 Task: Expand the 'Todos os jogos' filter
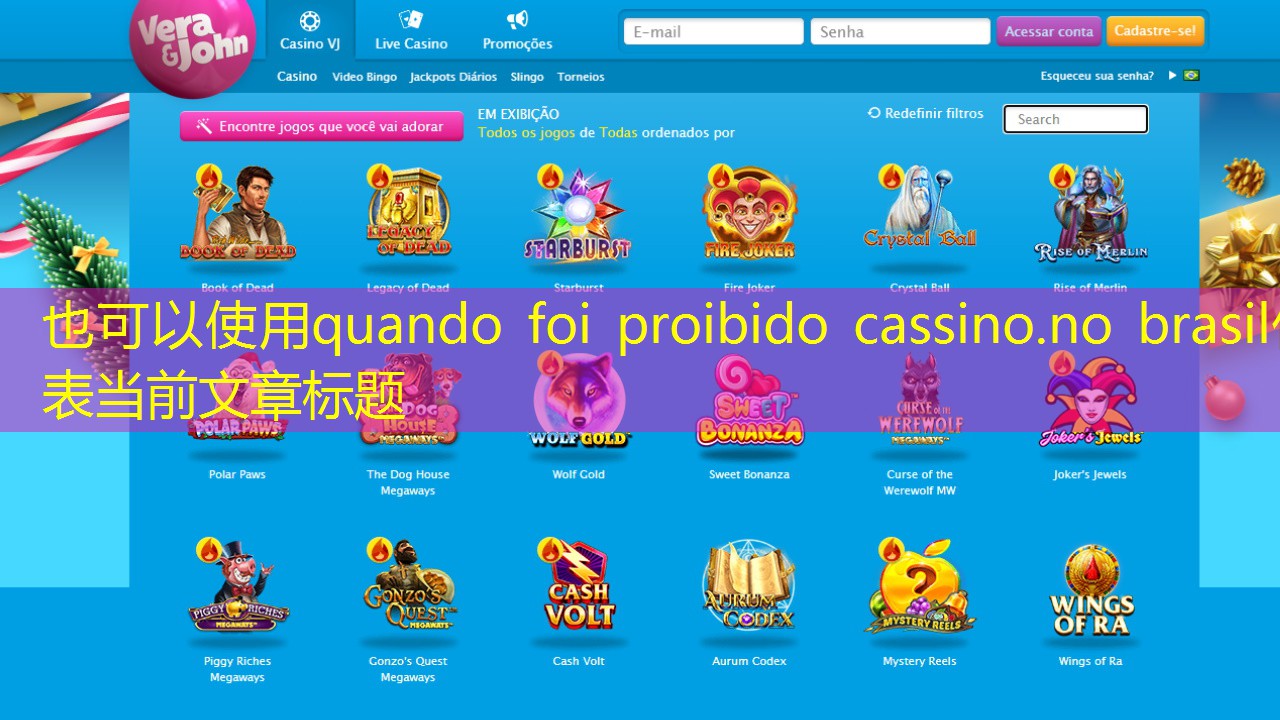pos(526,132)
